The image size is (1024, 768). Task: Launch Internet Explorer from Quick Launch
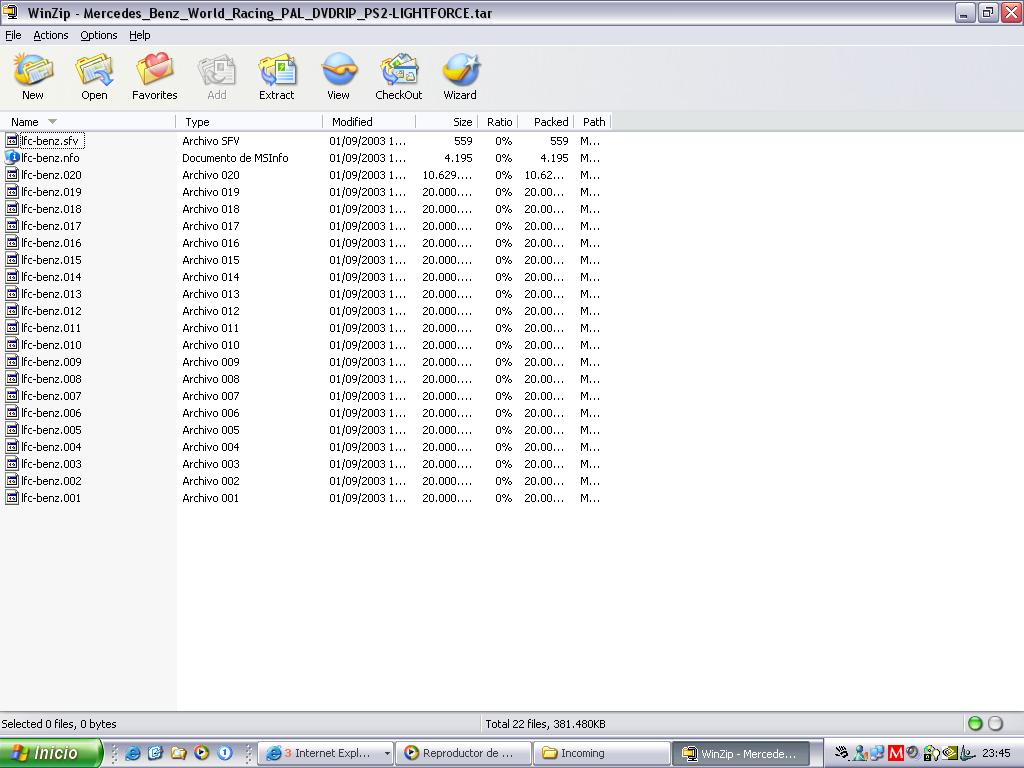click(x=133, y=753)
